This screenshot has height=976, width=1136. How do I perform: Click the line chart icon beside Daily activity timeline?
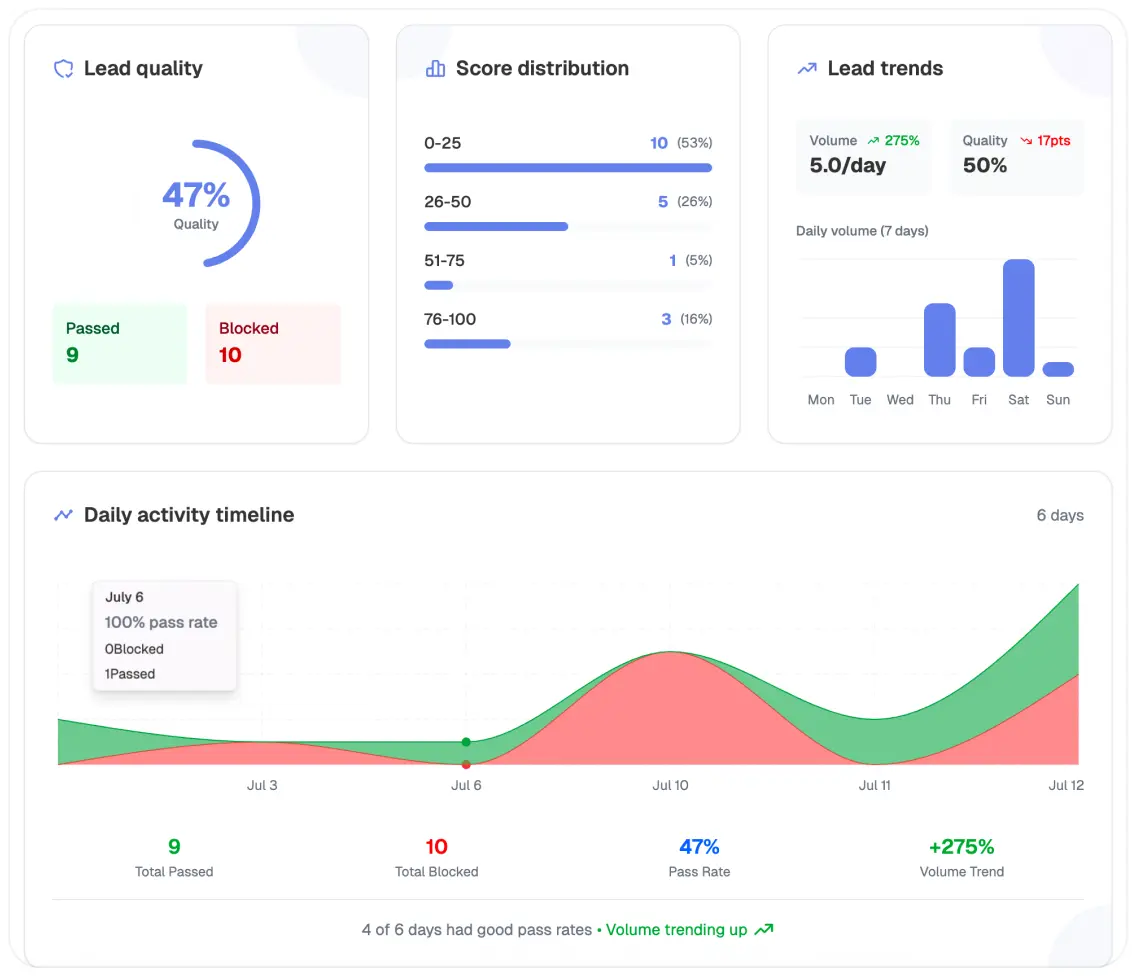click(64, 515)
